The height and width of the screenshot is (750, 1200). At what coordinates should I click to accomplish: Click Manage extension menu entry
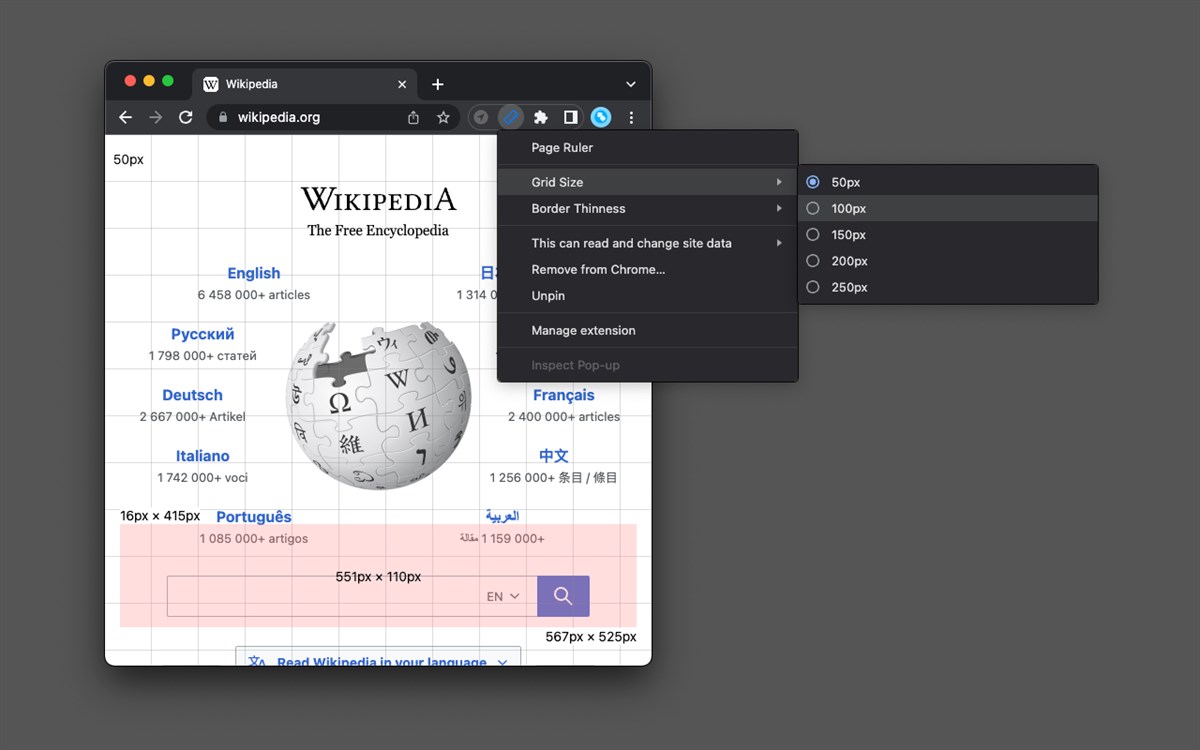point(583,330)
